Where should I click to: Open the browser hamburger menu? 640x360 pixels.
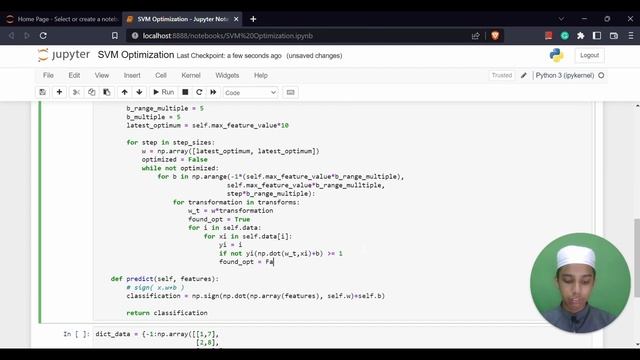coord(631,36)
